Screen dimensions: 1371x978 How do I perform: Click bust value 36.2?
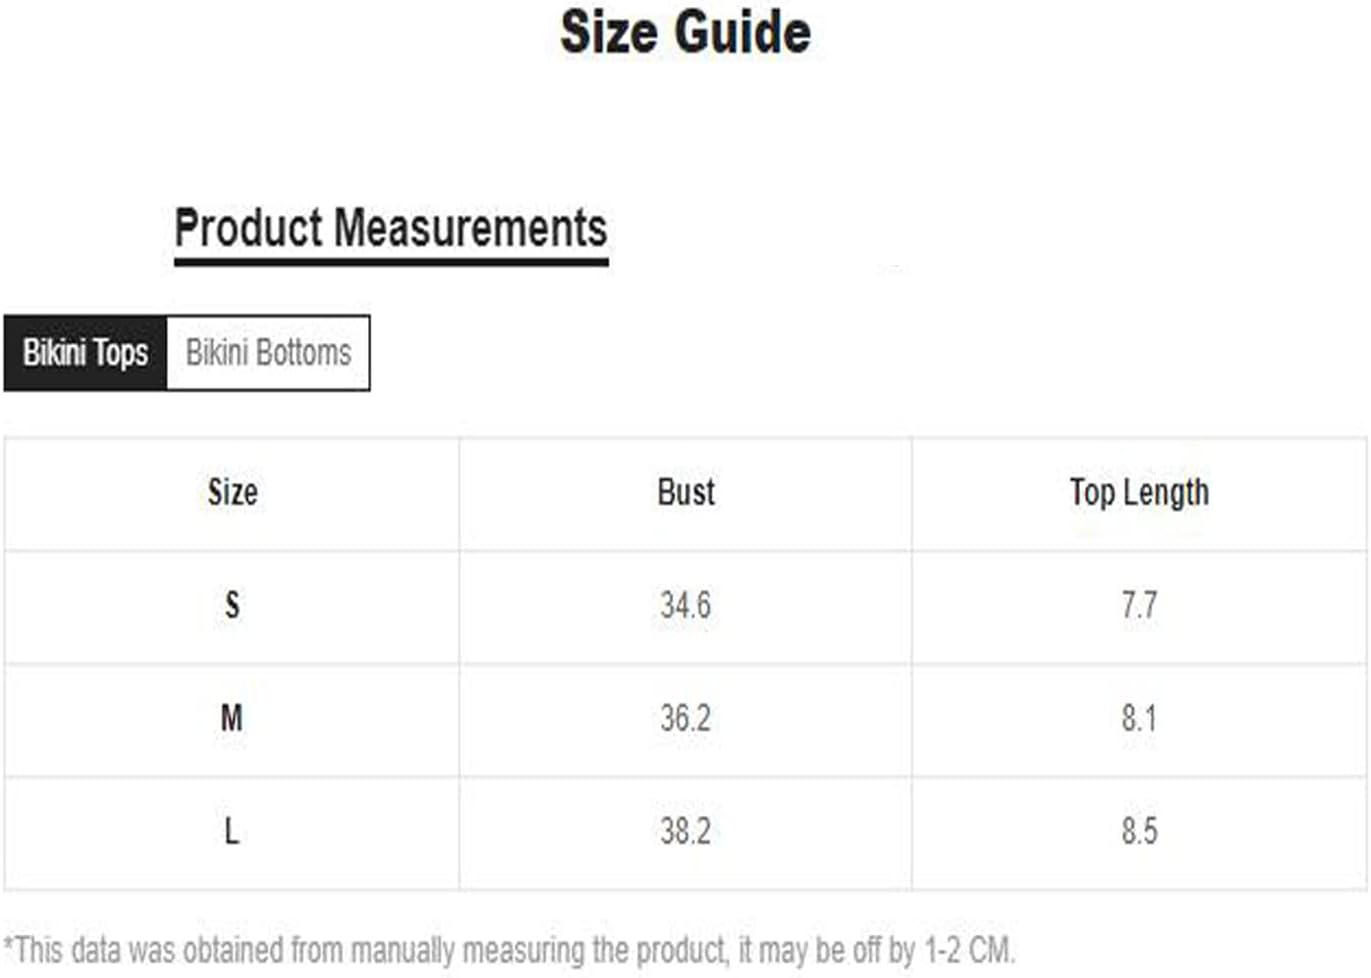pos(686,718)
